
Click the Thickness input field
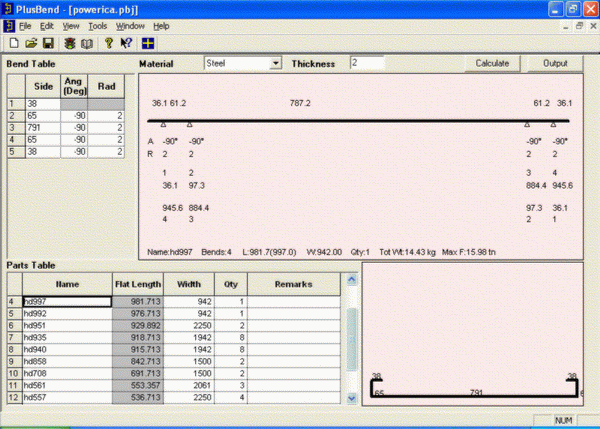pos(366,63)
